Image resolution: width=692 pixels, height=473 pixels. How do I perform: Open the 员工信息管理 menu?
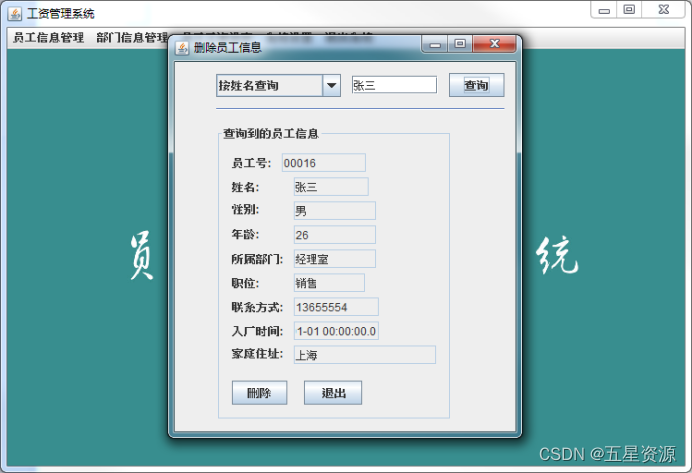(x=49, y=38)
